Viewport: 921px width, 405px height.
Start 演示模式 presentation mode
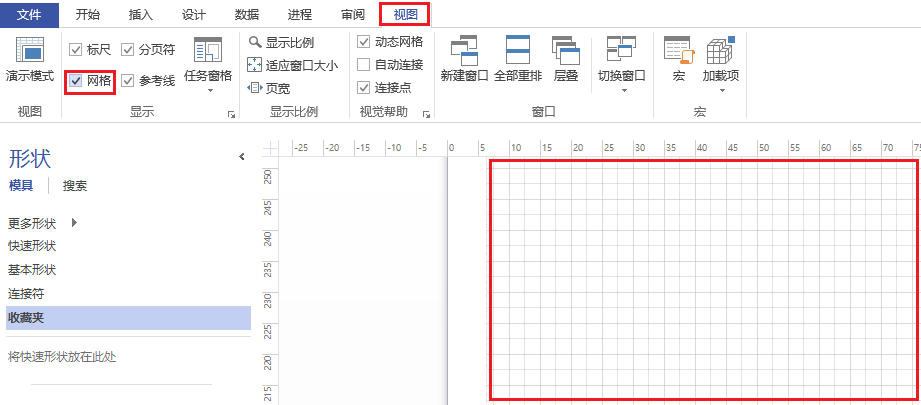point(30,59)
